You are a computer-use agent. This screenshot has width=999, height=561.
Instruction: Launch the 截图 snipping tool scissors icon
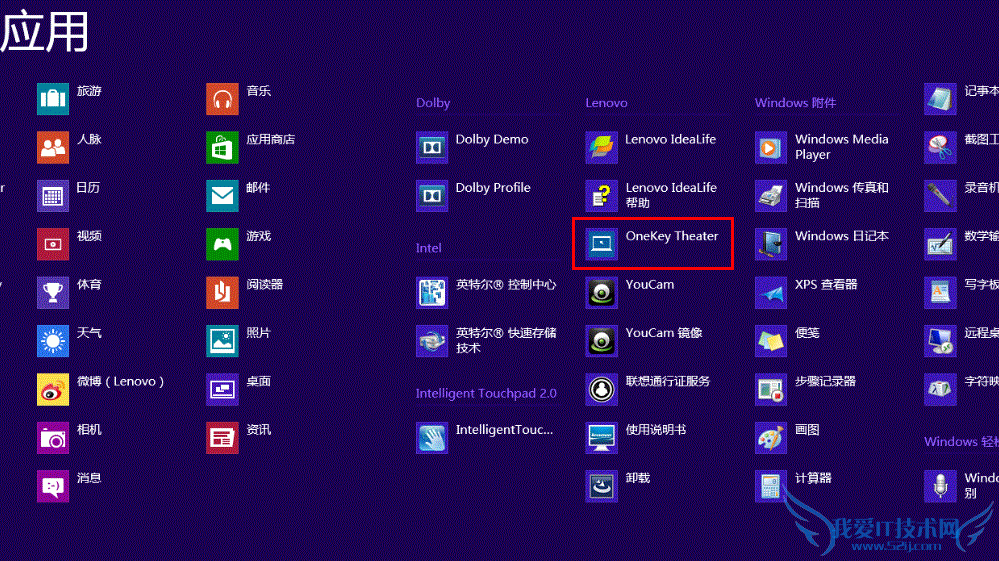pyautogui.click(x=940, y=147)
